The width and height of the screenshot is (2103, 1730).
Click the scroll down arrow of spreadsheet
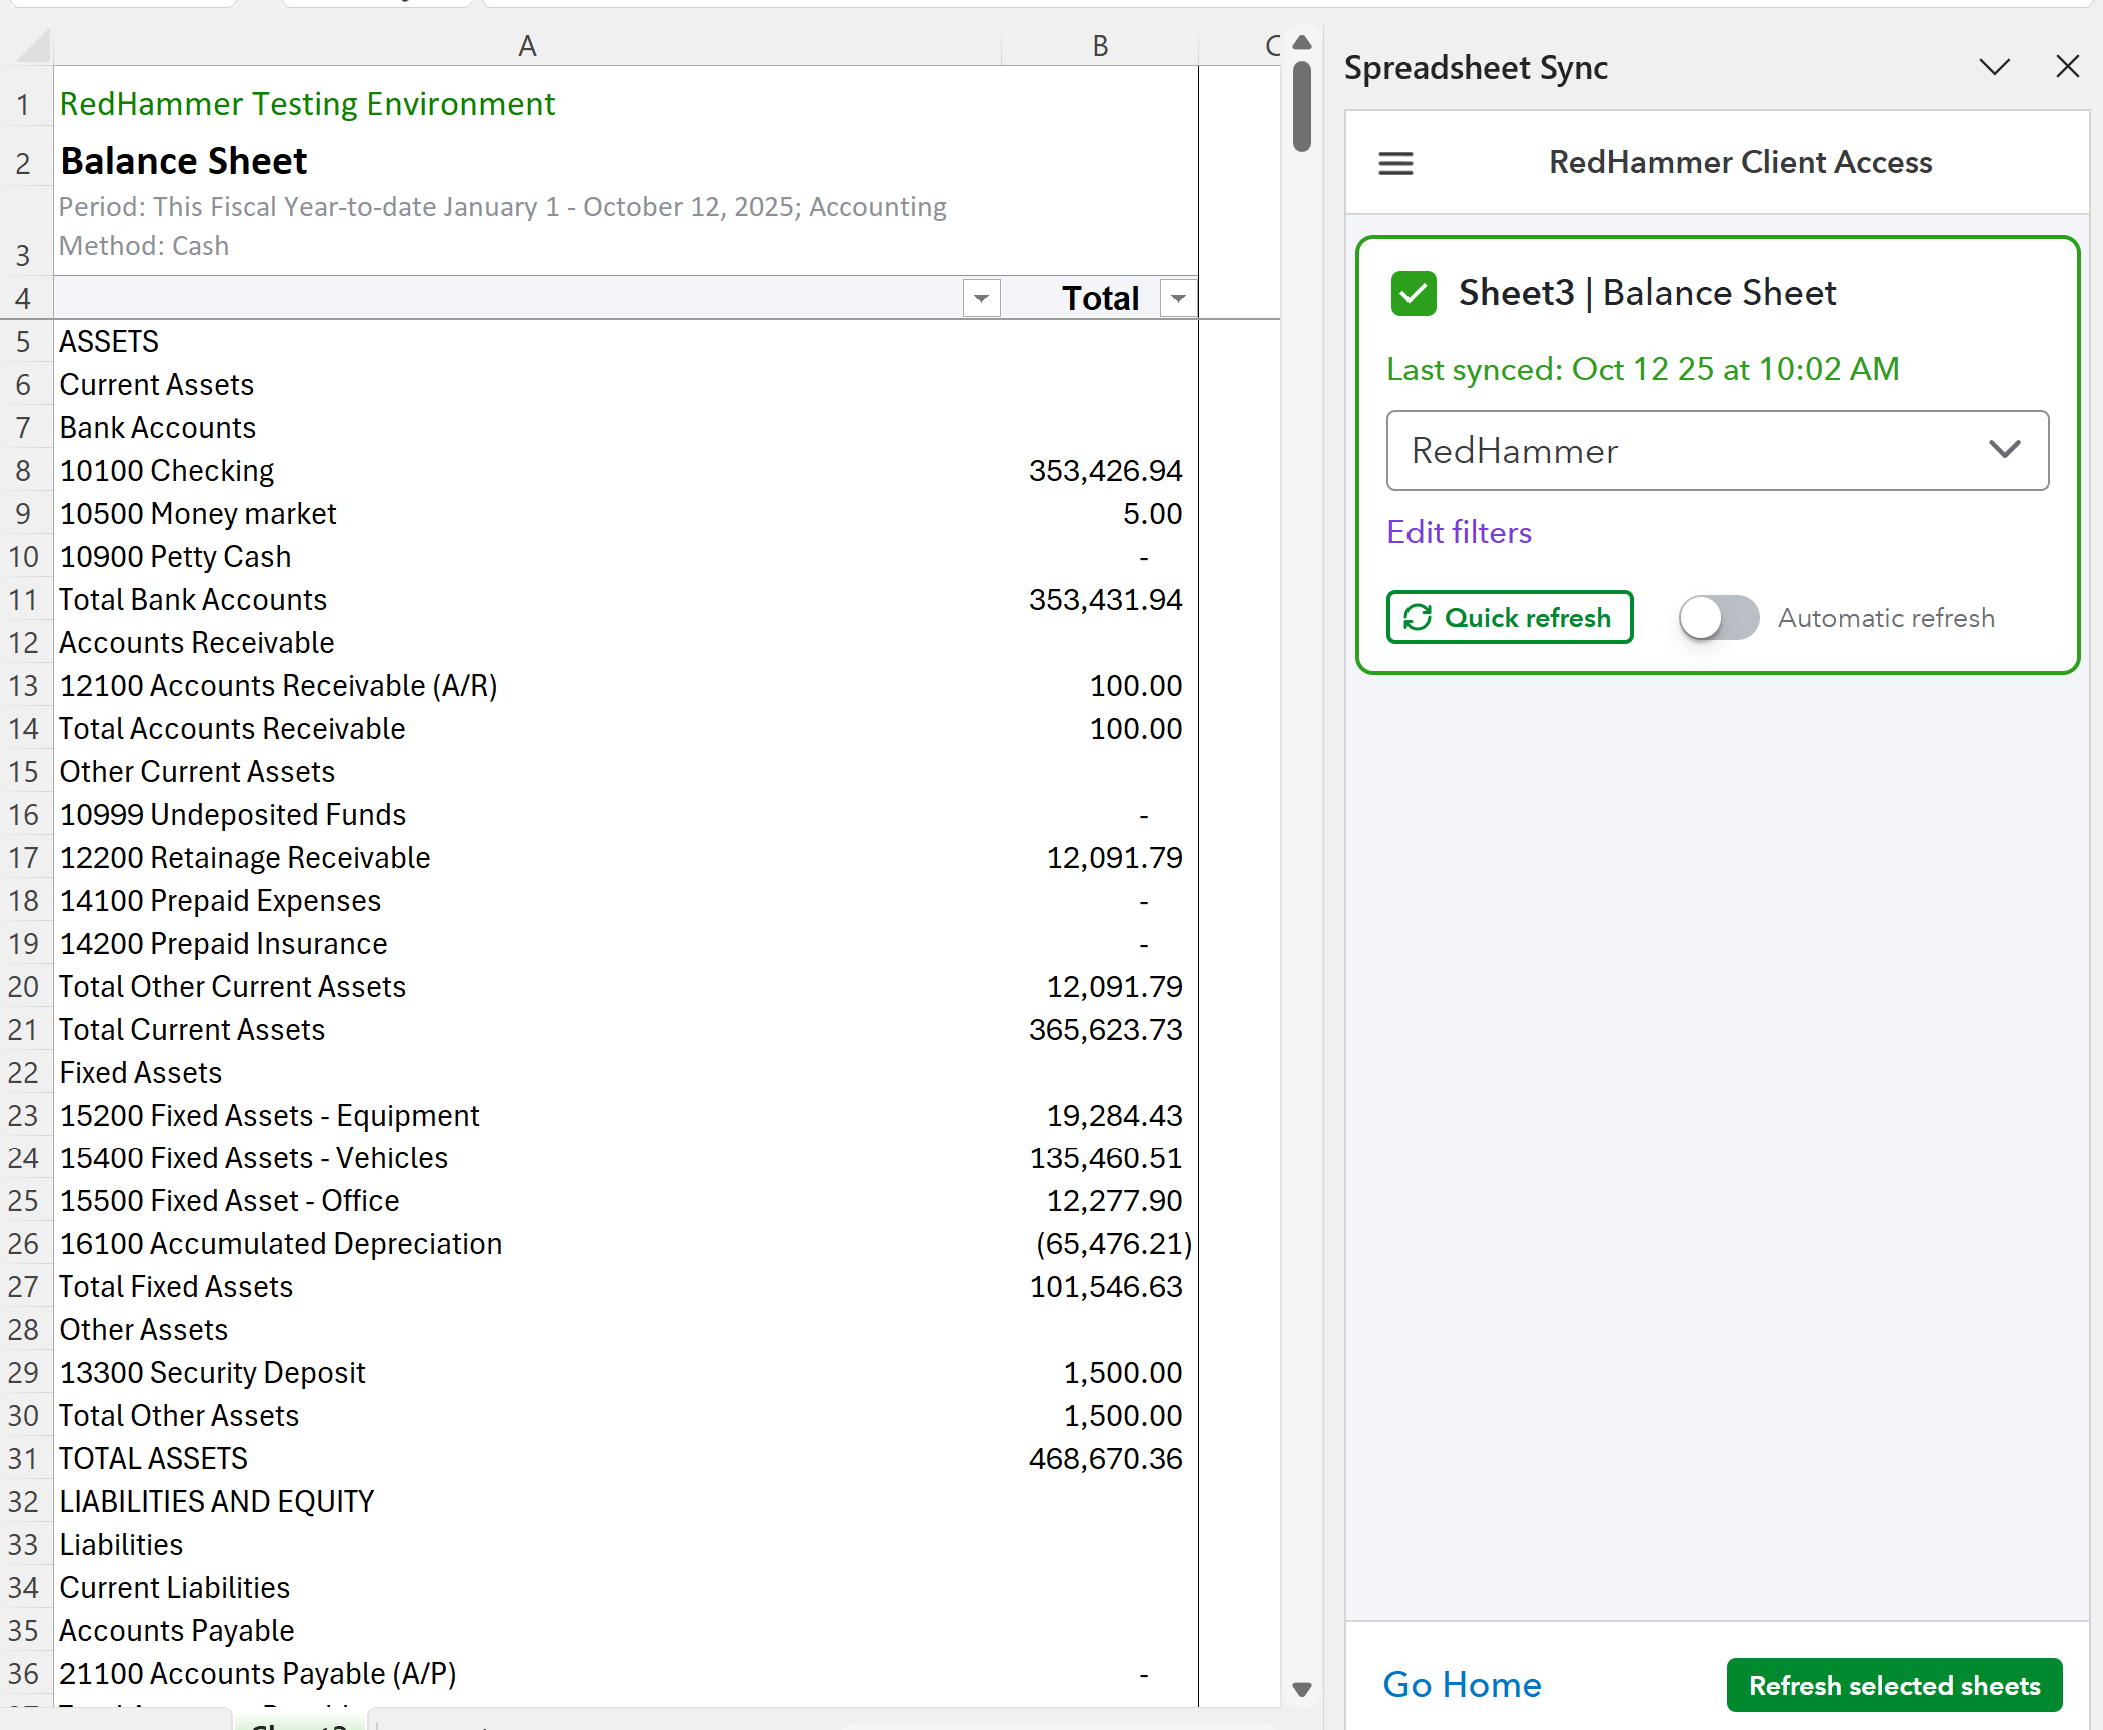[1301, 1689]
